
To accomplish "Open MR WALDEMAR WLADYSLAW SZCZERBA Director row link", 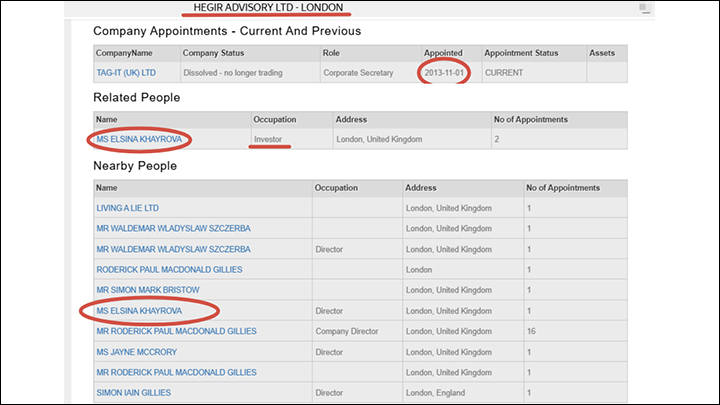I will [174, 249].
